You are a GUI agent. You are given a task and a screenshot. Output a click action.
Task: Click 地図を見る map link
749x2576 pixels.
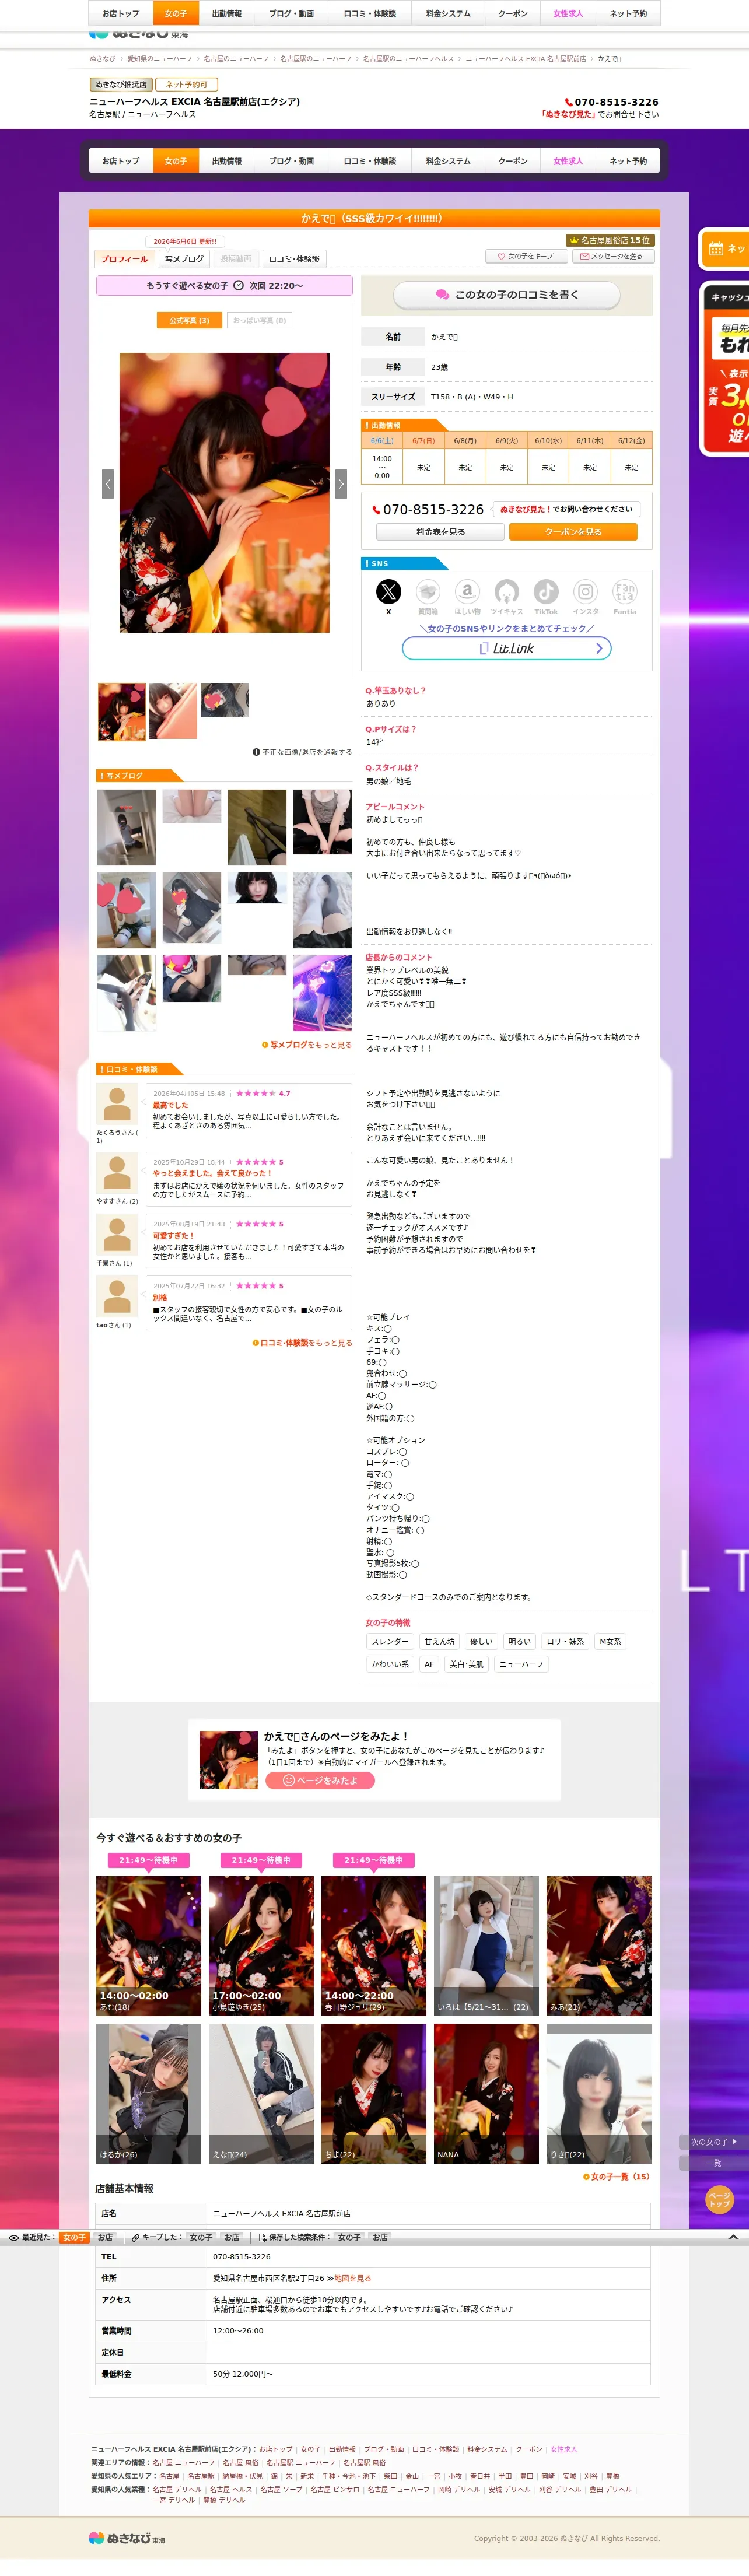coord(353,2278)
